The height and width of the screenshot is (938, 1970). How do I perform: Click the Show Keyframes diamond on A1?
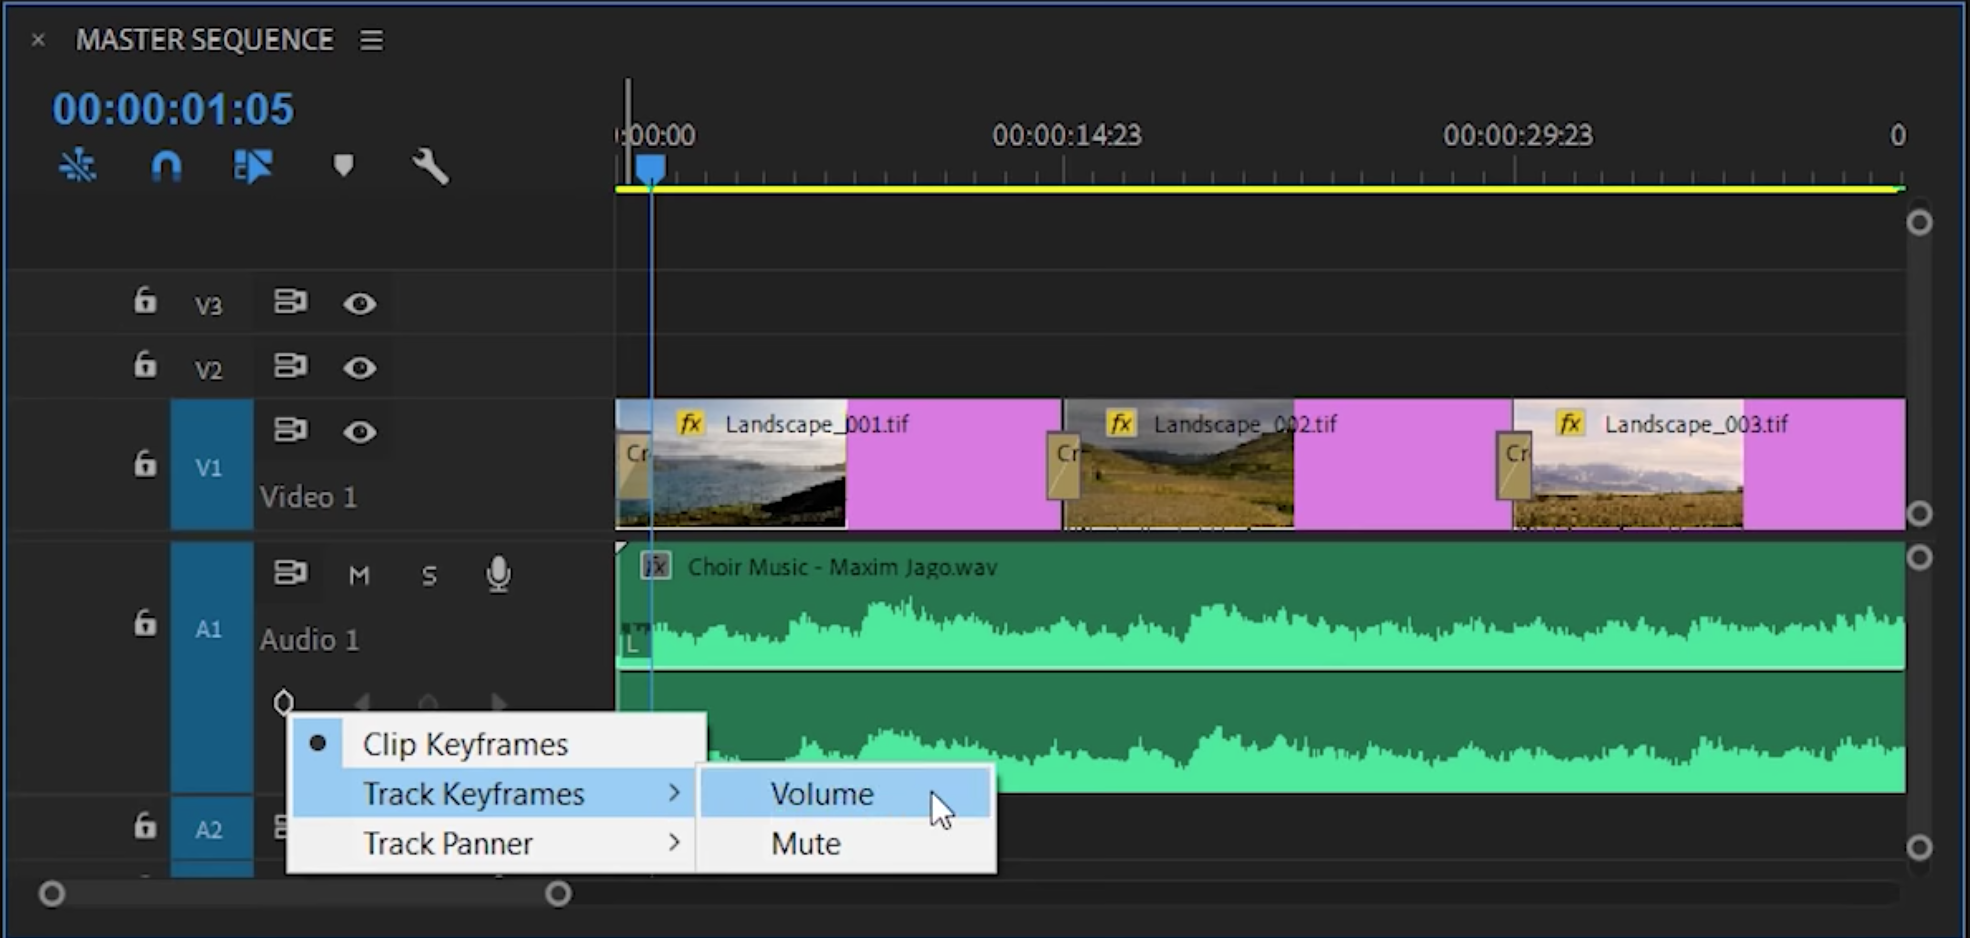[284, 702]
